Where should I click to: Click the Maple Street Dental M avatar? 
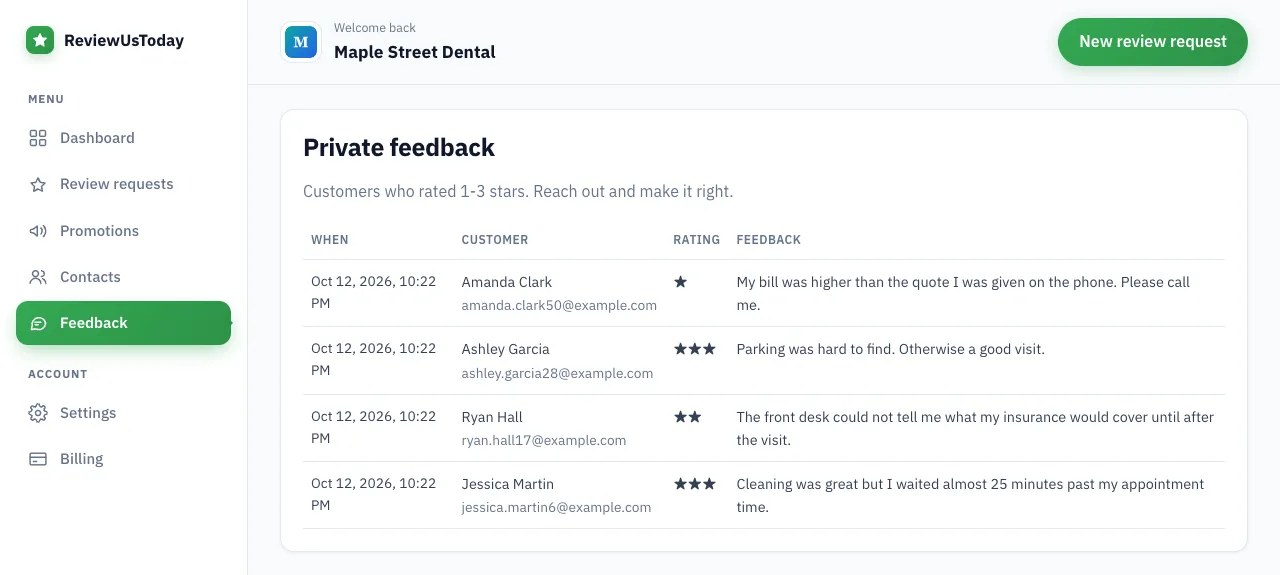pyautogui.click(x=301, y=42)
